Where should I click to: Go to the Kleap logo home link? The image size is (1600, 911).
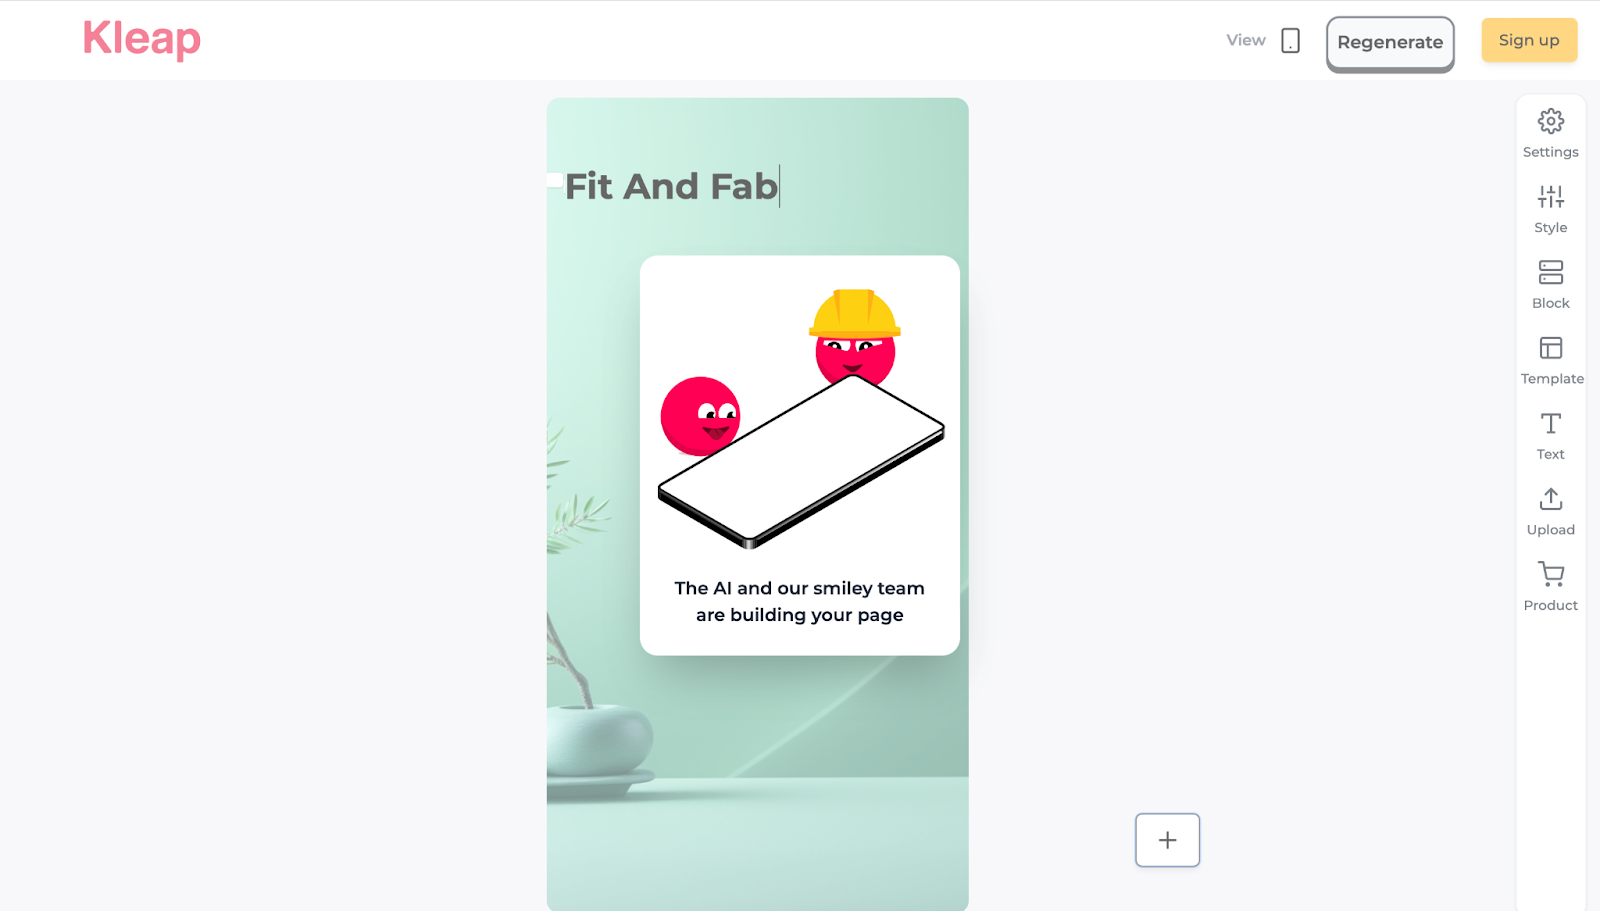point(142,39)
